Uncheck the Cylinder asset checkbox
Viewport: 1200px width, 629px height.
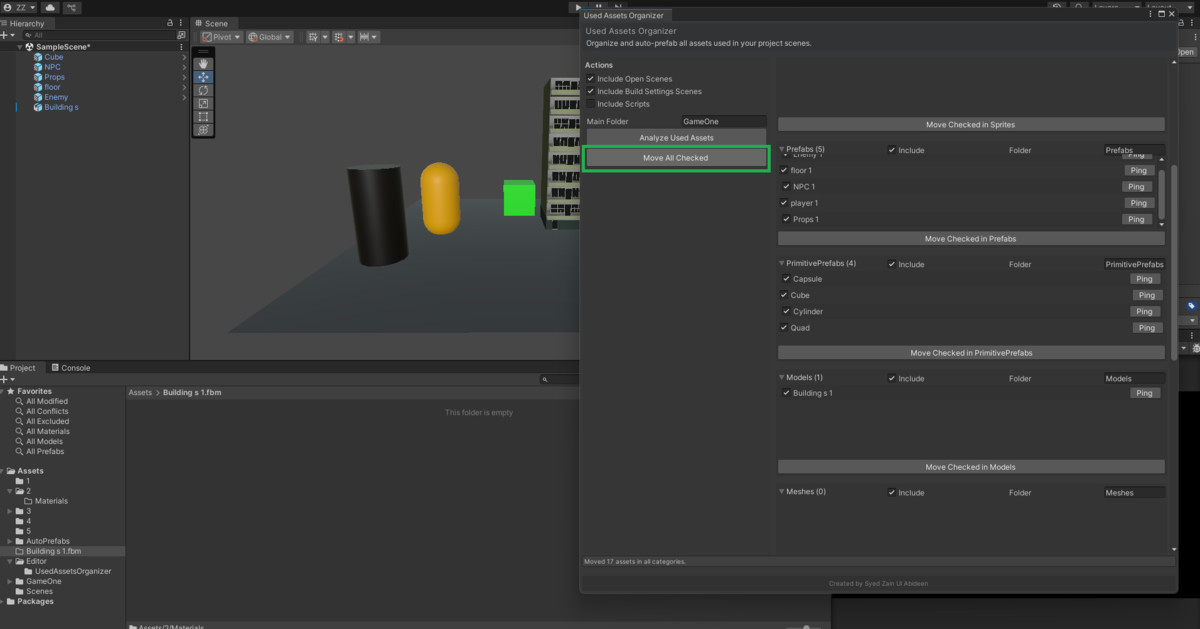point(785,312)
